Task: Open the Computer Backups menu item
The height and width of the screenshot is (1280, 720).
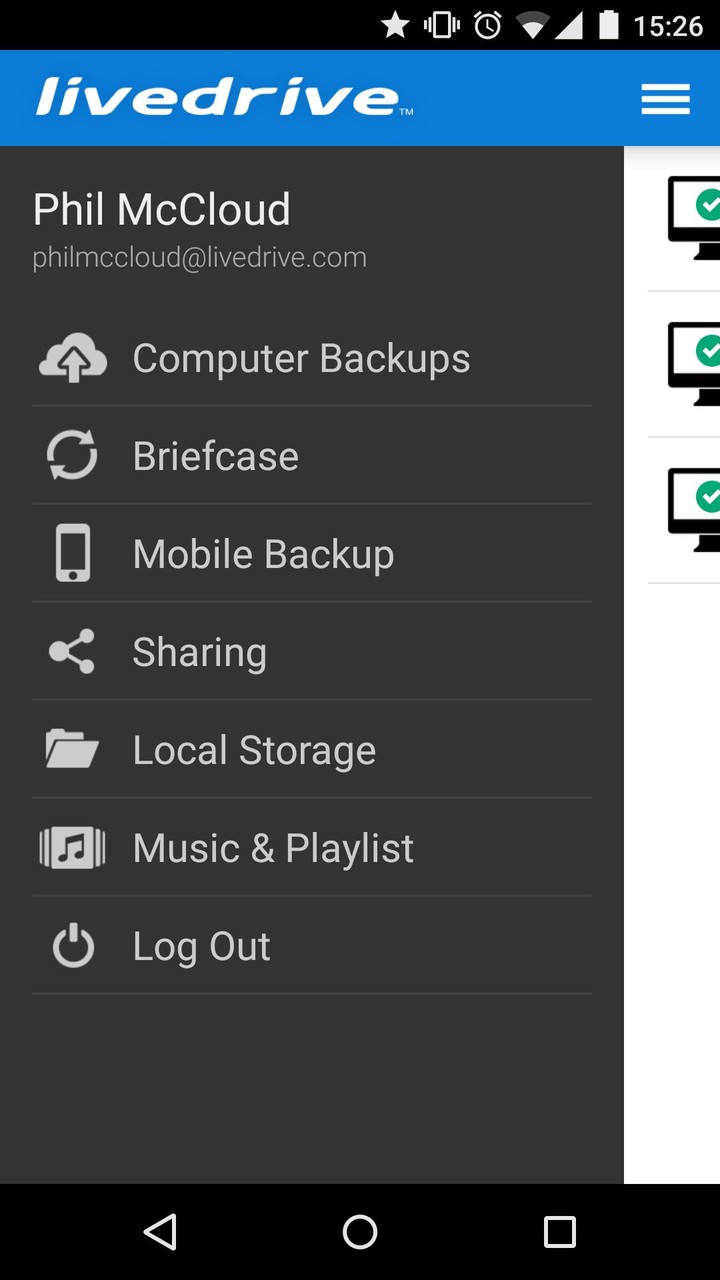Action: tap(312, 359)
